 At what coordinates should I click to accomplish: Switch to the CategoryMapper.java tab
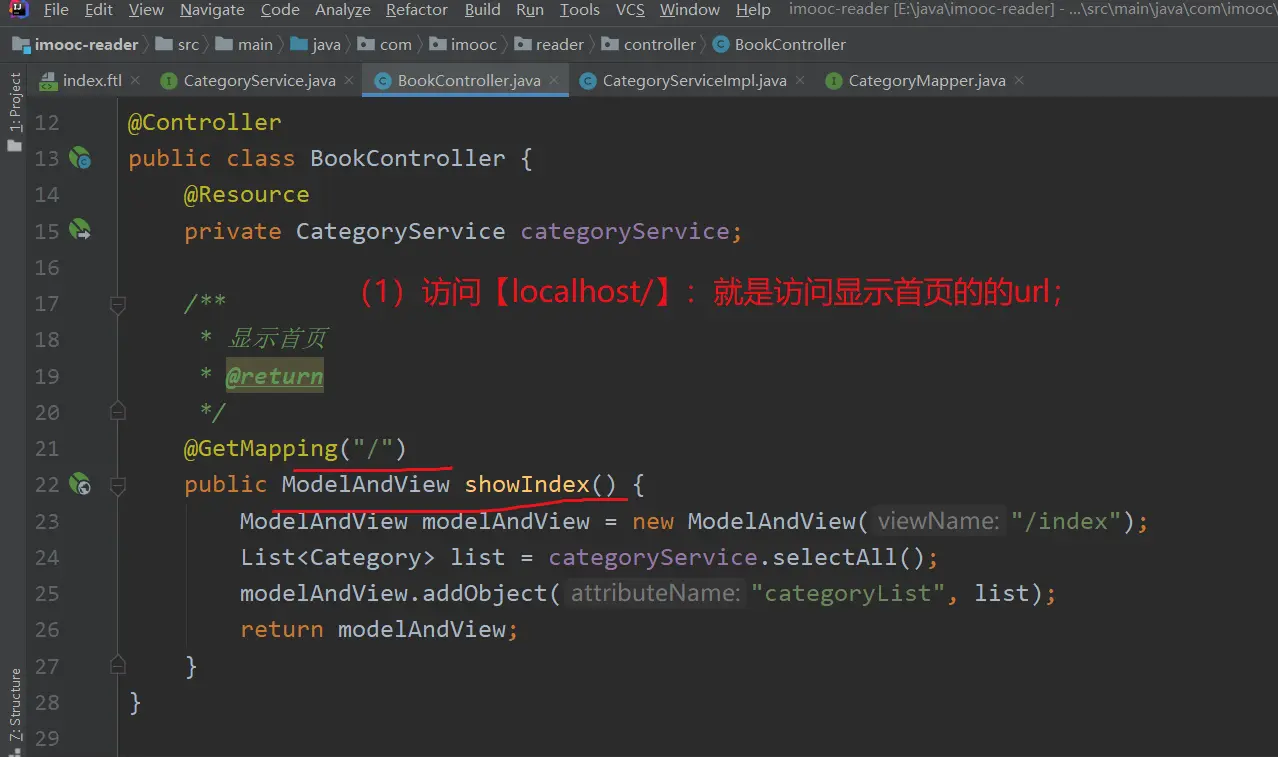click(x=926, y=81)
